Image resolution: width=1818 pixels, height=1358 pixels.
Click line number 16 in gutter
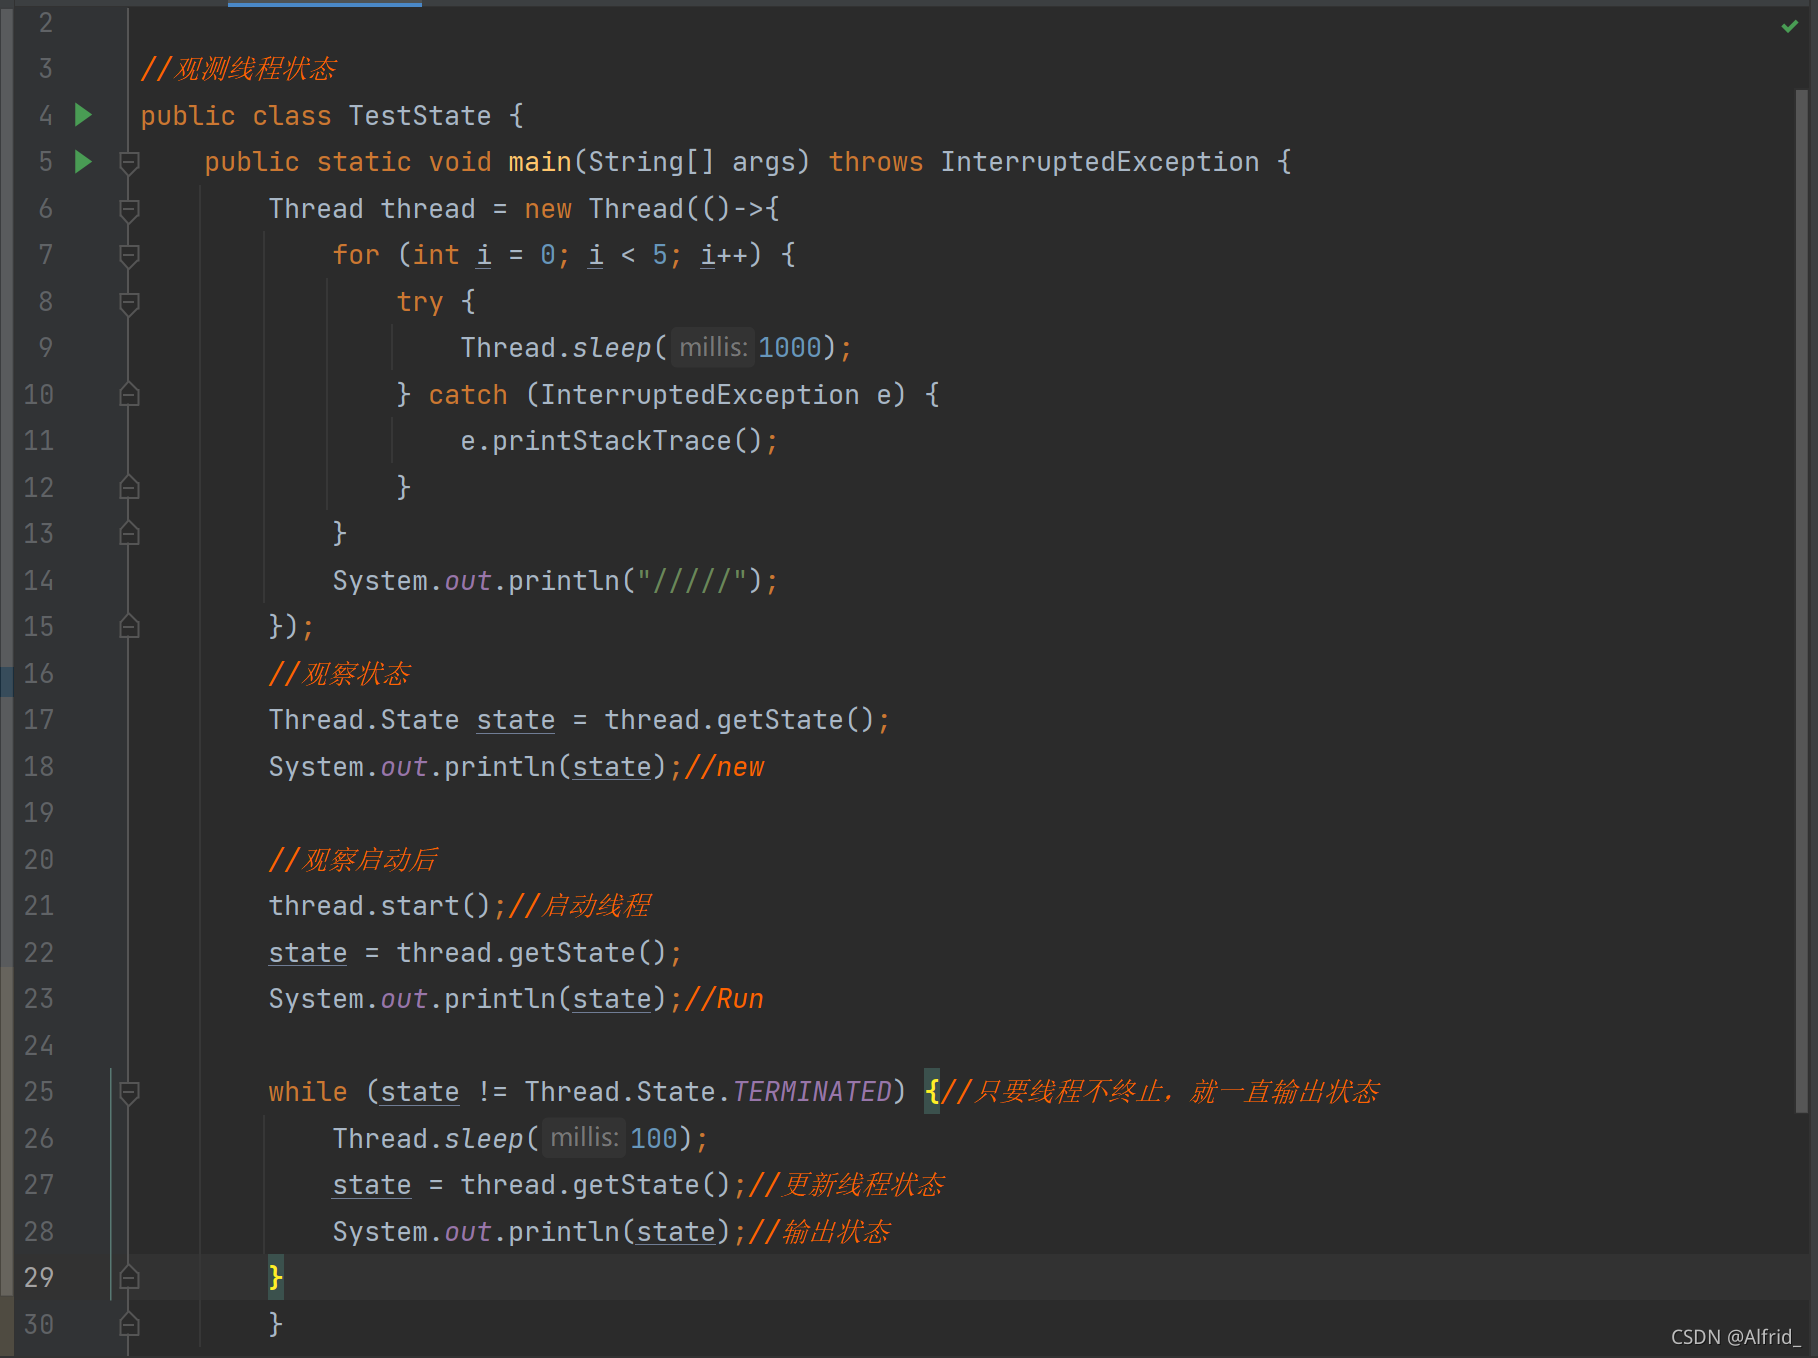[39, 673]
